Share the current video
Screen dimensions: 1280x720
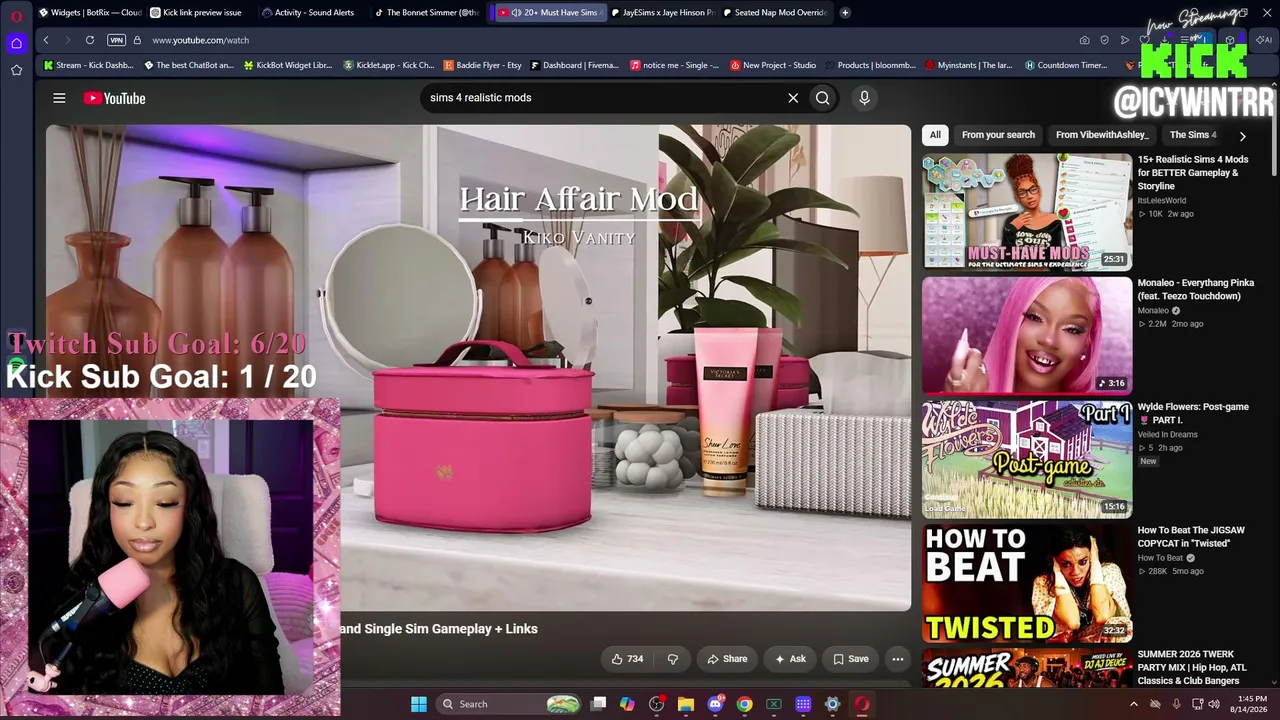click(727, 659)
